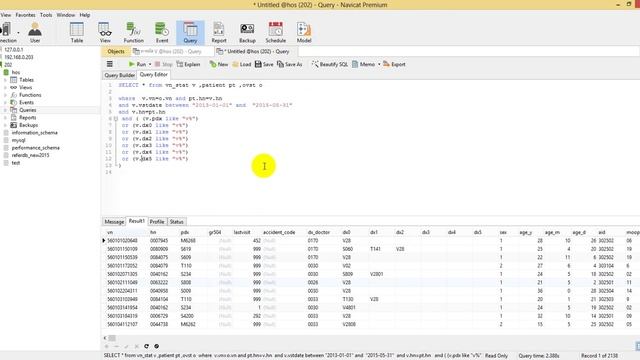640x360 pixels.
Task: Expand the Views tree node
Action: pyautogui.click(x=6, y=87)
